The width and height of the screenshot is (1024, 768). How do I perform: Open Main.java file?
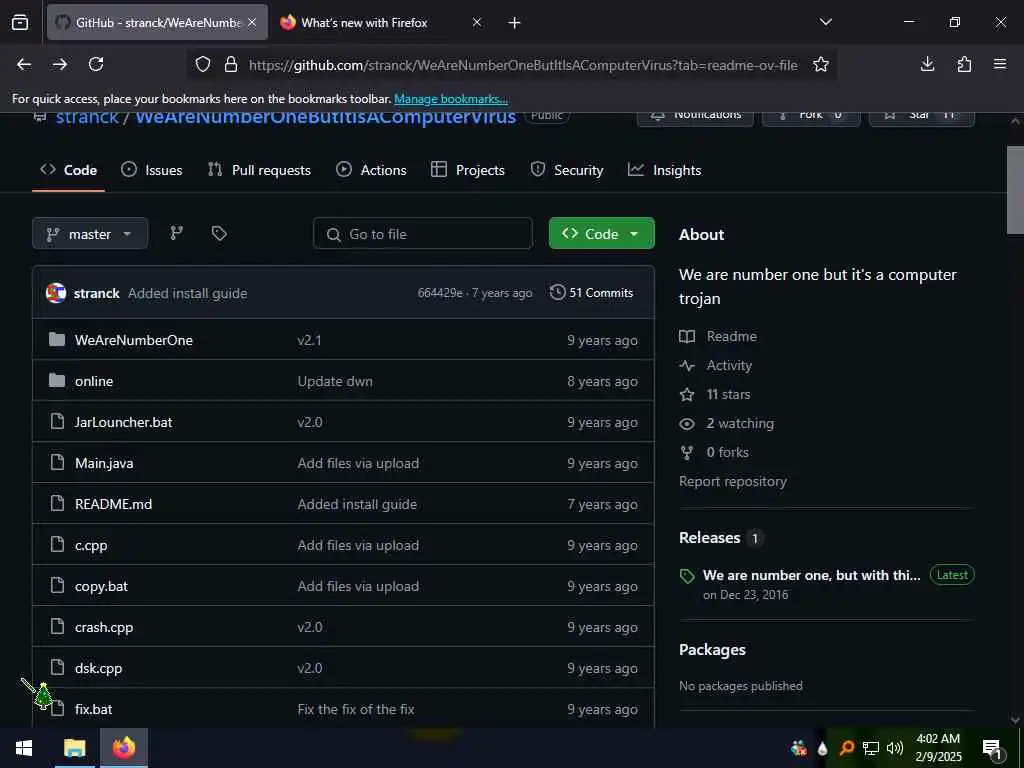104,463
